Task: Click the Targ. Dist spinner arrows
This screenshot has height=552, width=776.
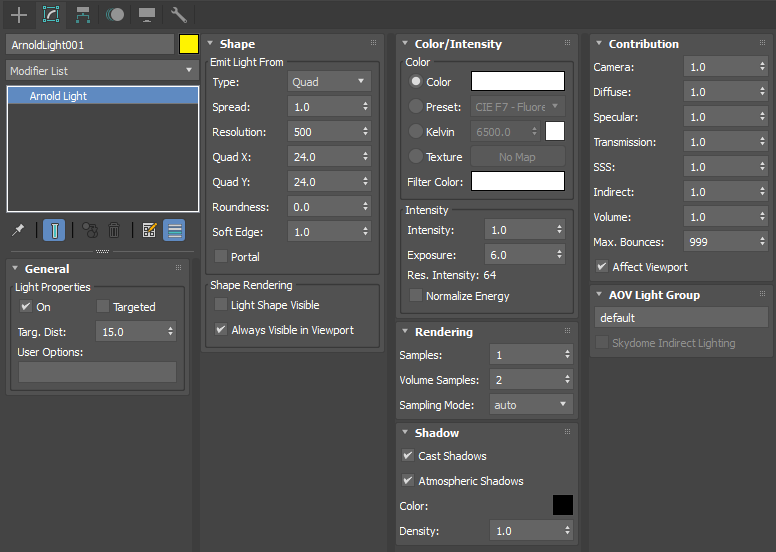Action: (170, 332)
